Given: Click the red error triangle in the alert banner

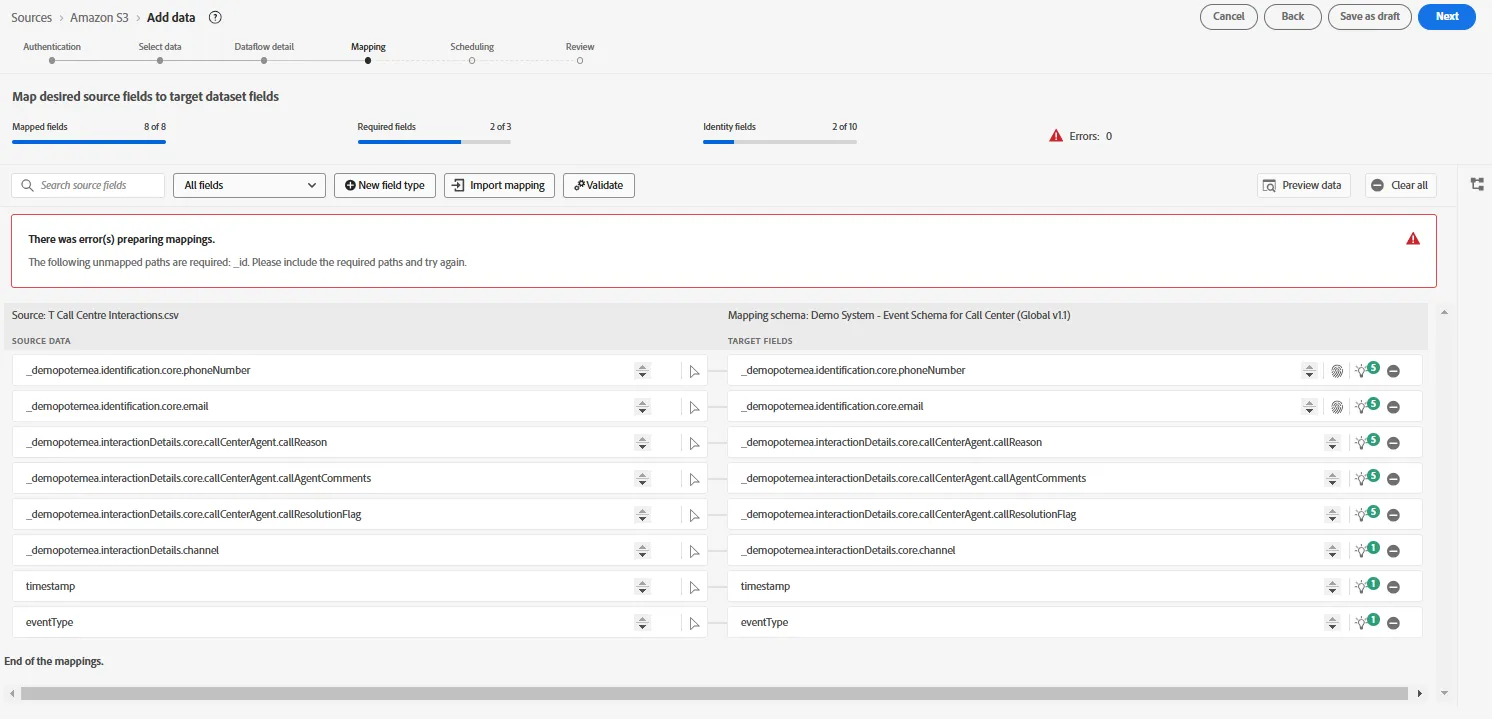Looking at the screenshot, I should [1413, 238].
